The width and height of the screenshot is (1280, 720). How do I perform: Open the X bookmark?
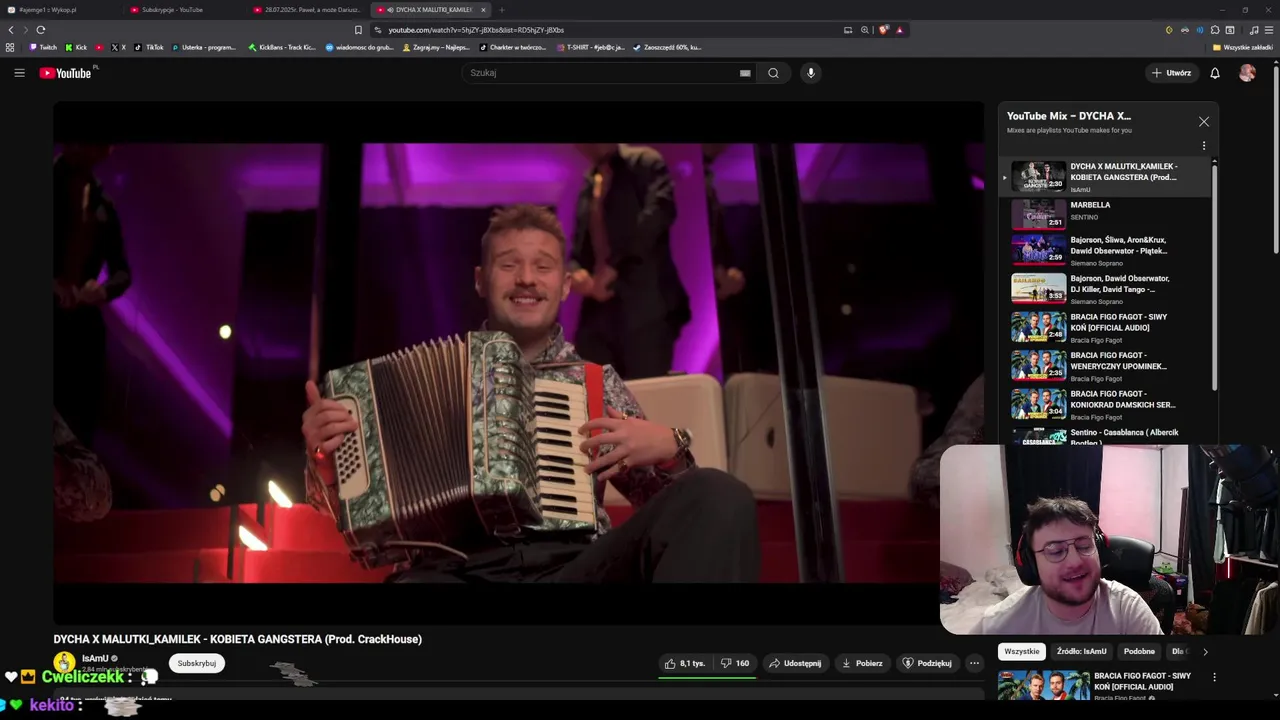coord(118,47)
